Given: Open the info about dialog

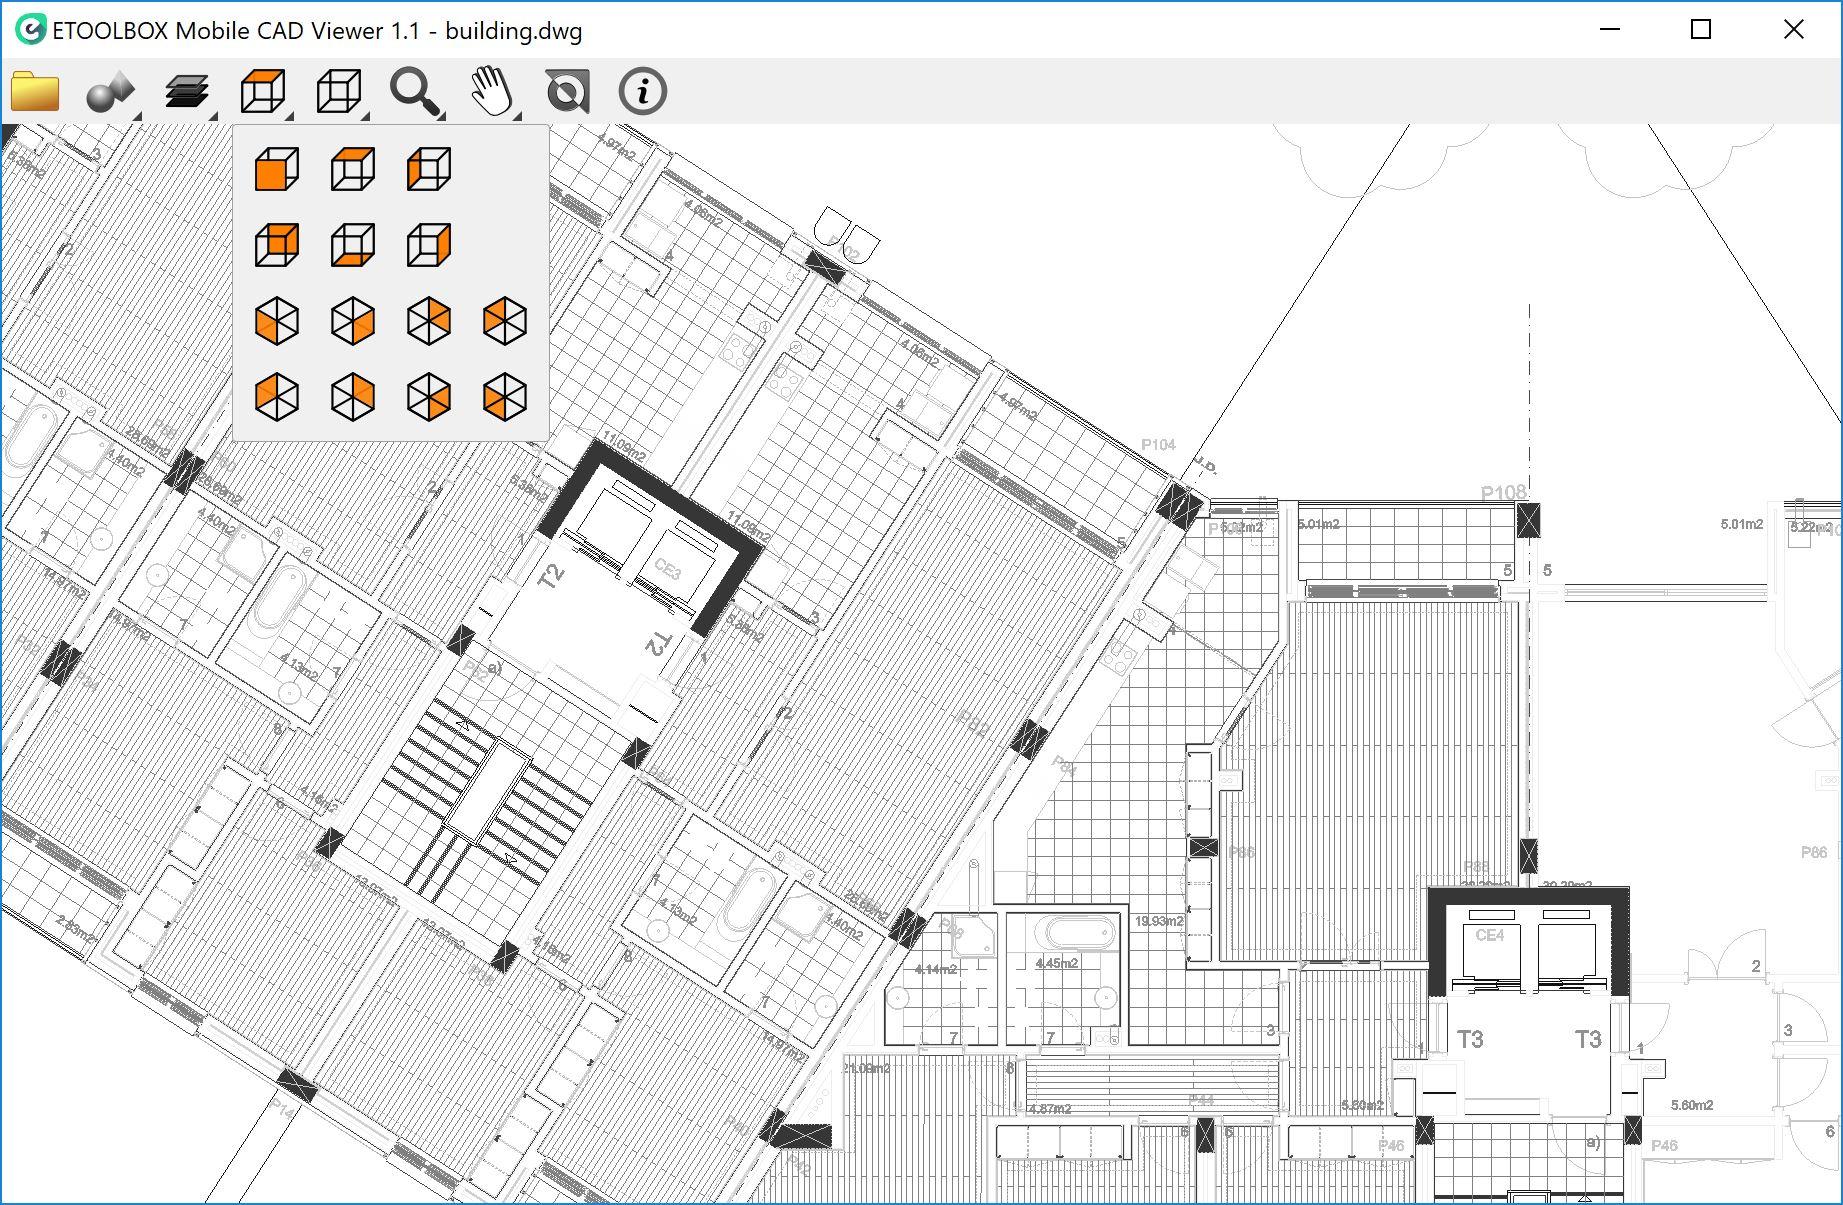Looking at the screenshot, I should click(643, 92).
